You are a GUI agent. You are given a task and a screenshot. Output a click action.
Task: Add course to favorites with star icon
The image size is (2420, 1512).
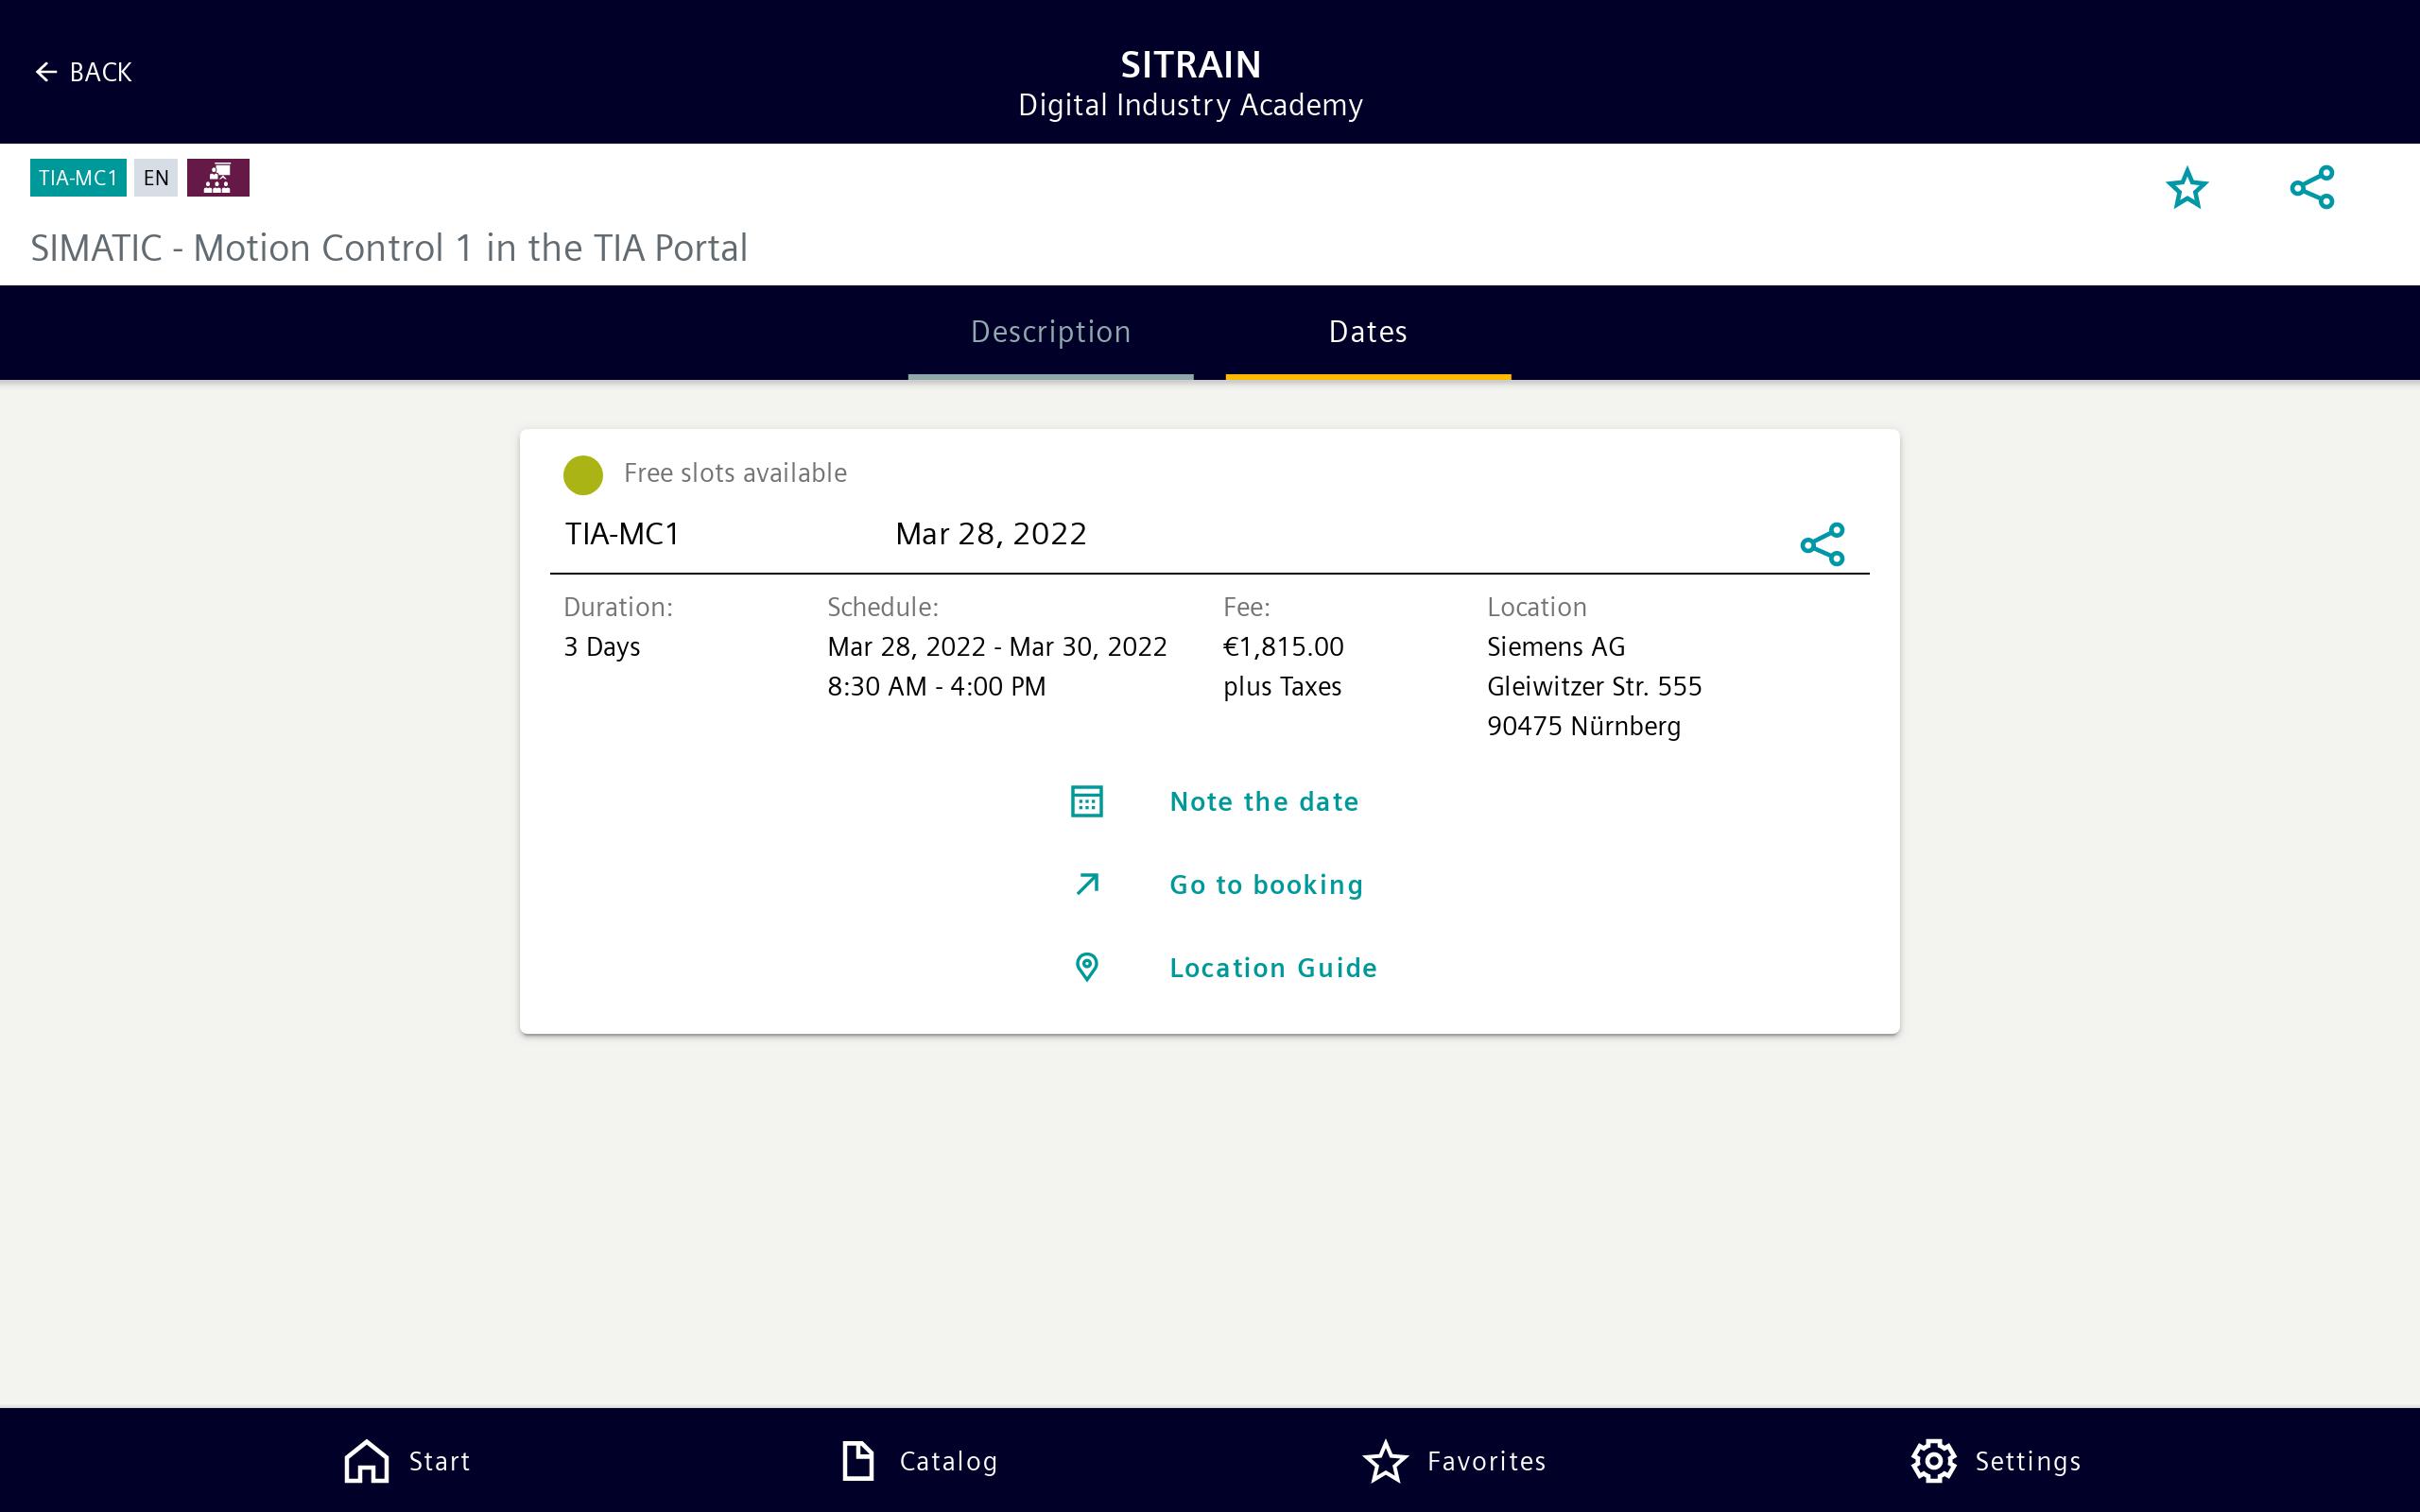[x=2187, y=188]
